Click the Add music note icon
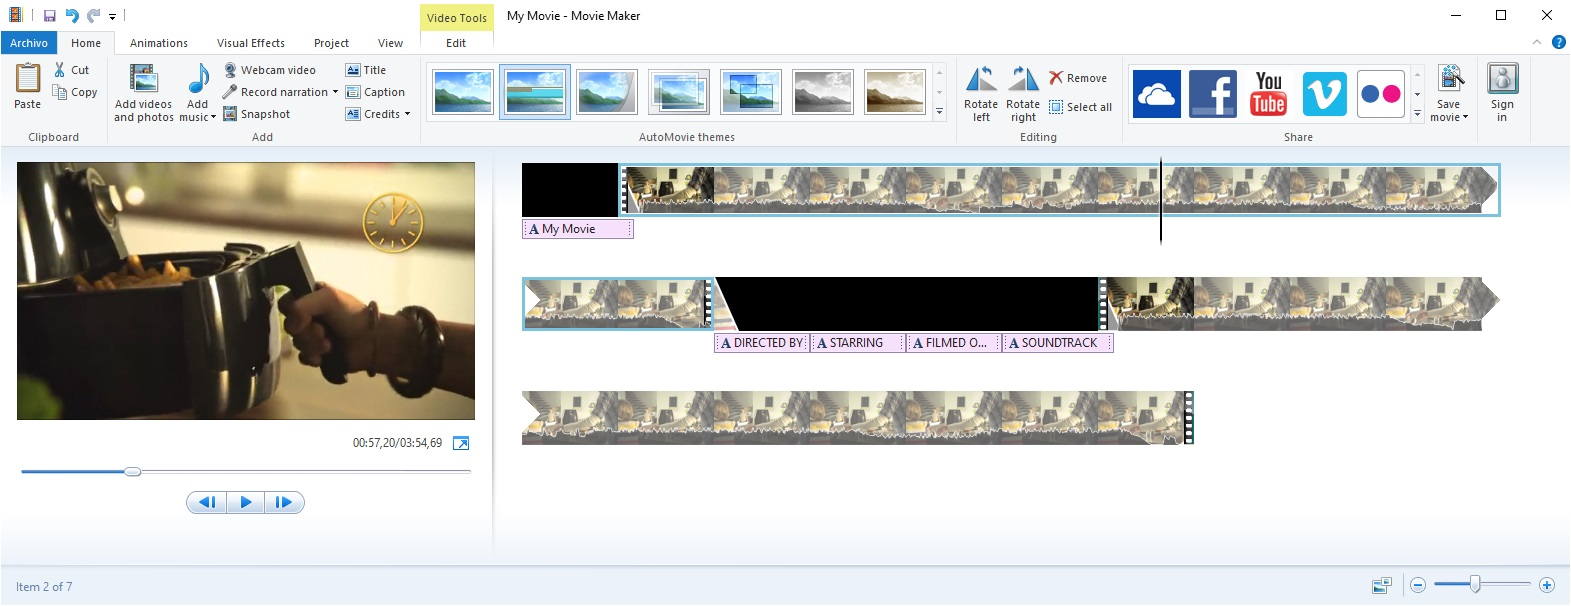Screen dimensions: 1571x606 pos(199,79)
